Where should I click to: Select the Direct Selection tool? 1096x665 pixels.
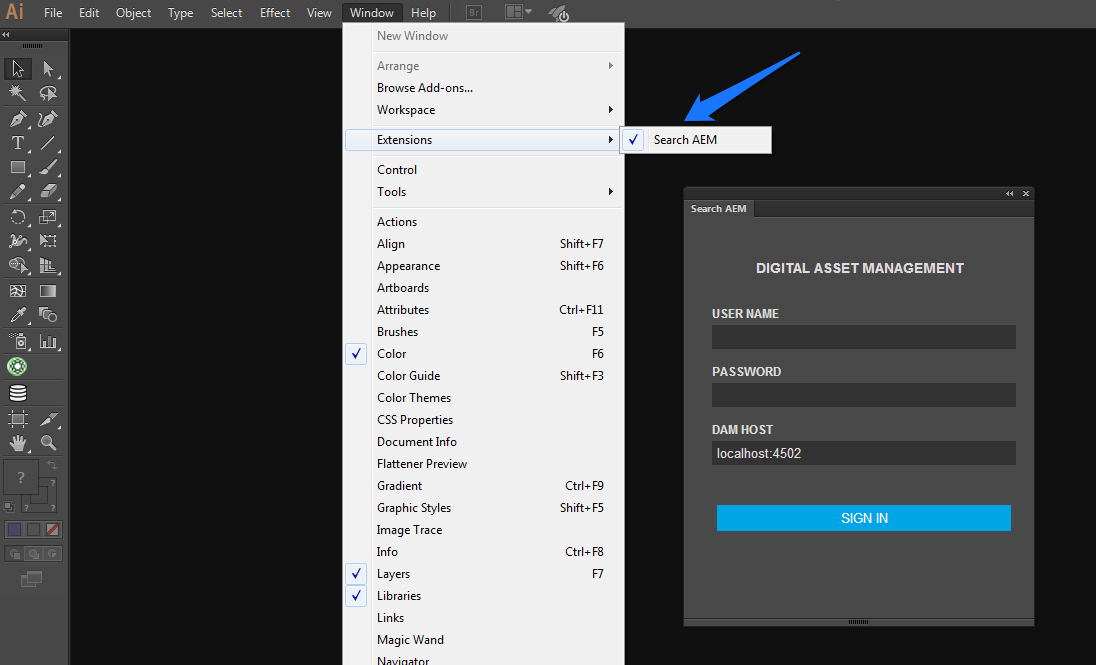[48, 69]
